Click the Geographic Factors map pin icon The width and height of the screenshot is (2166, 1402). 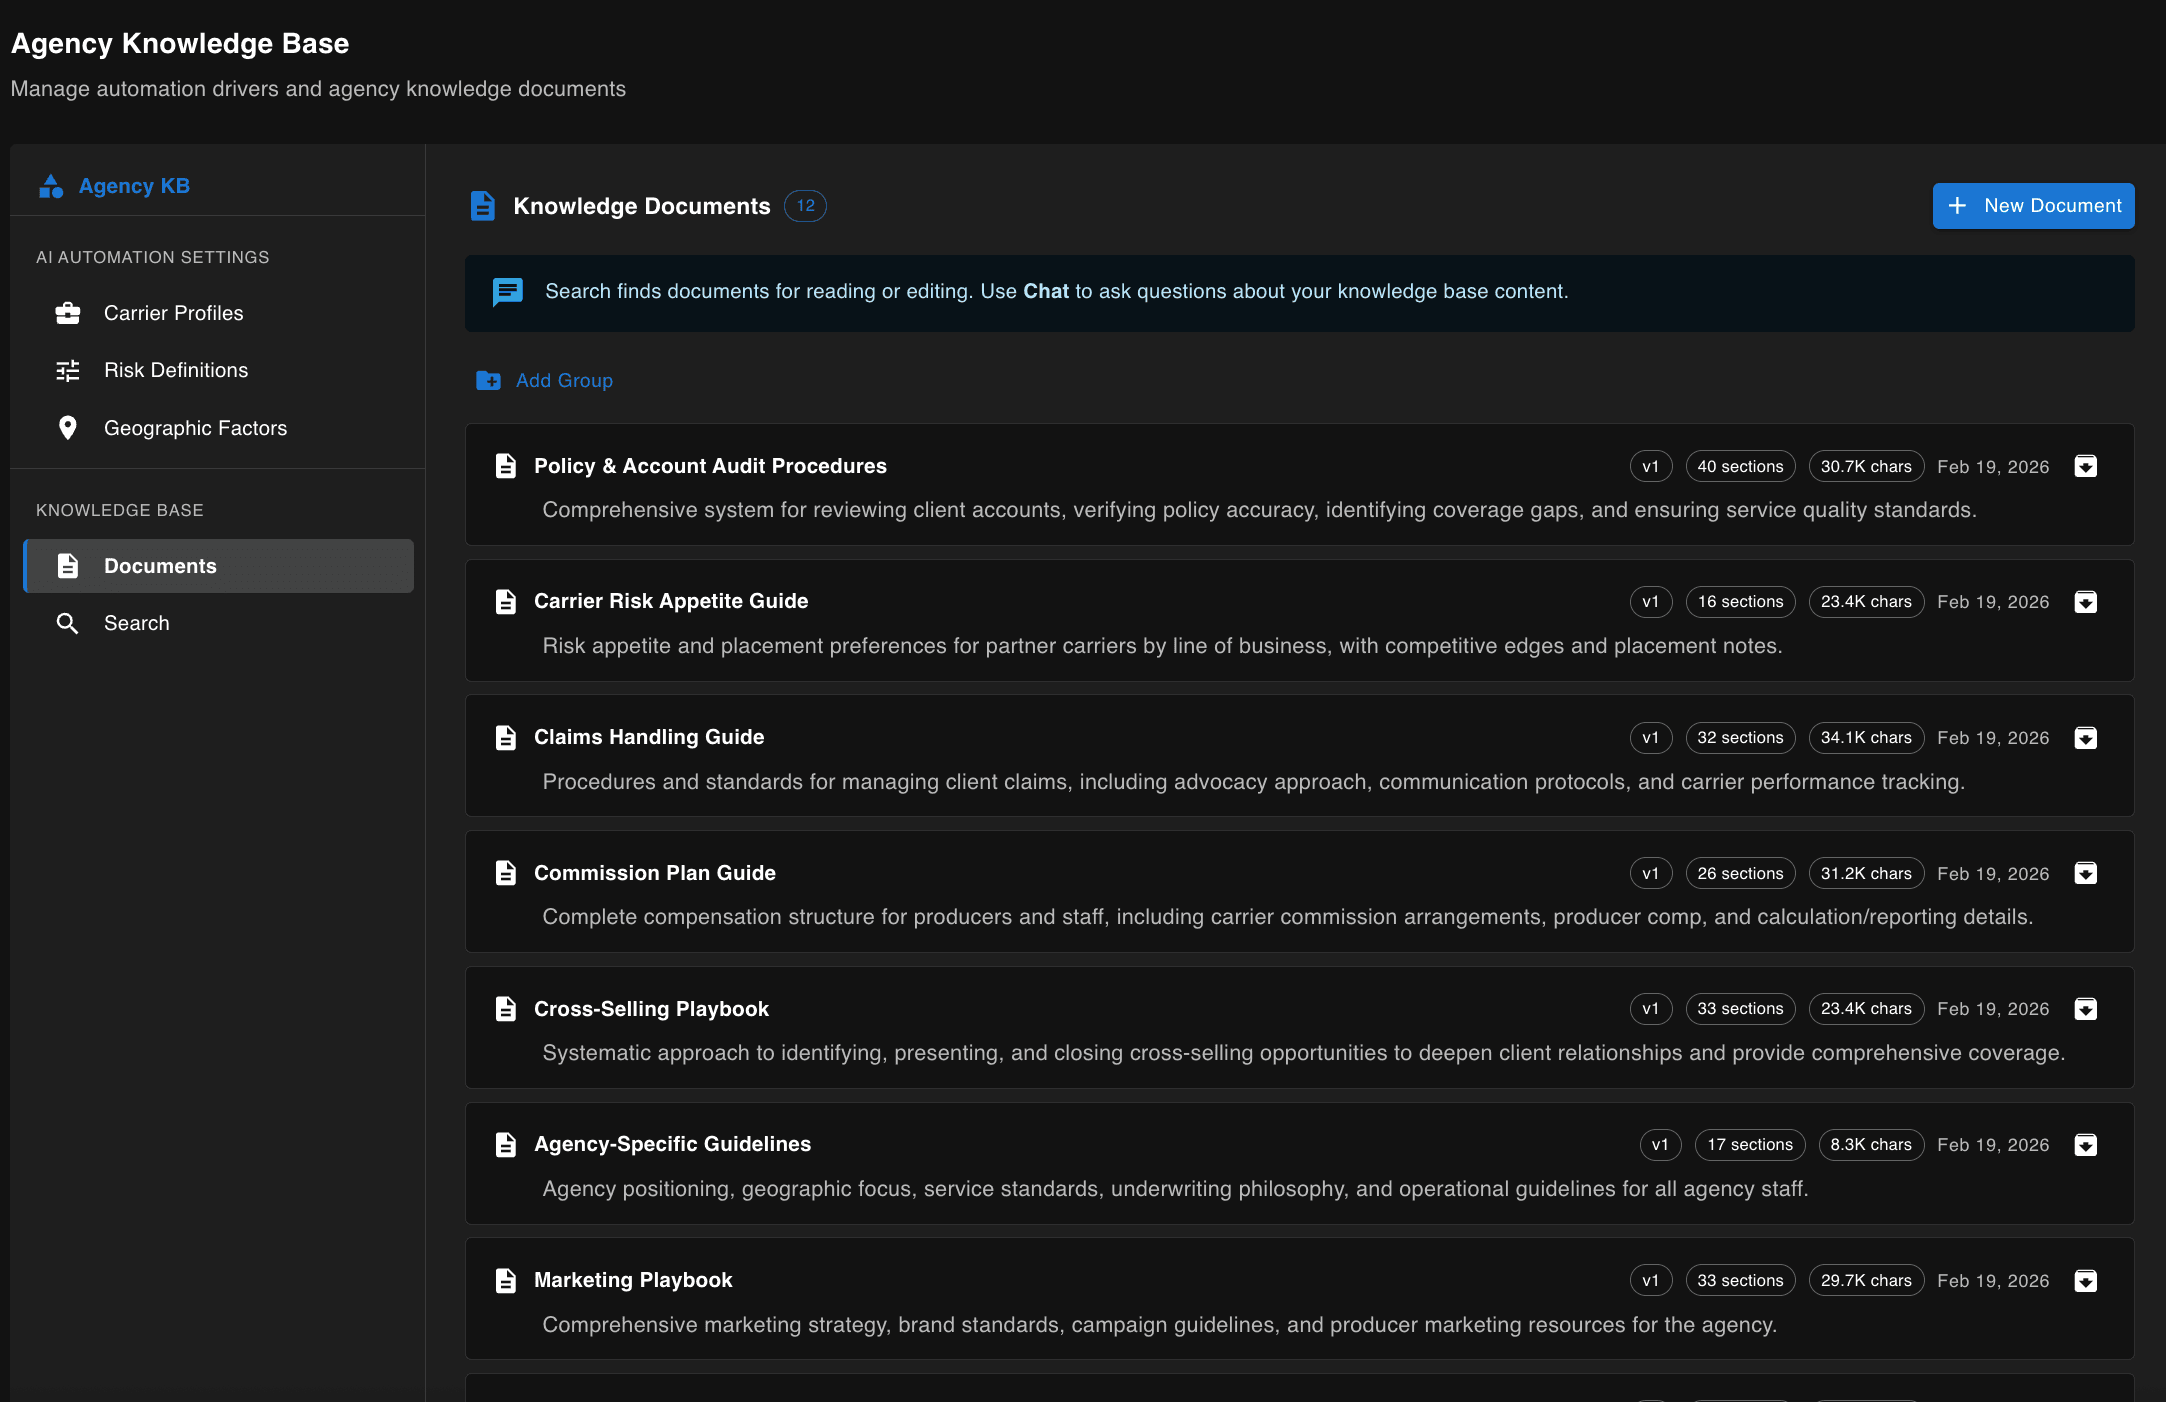68,428
